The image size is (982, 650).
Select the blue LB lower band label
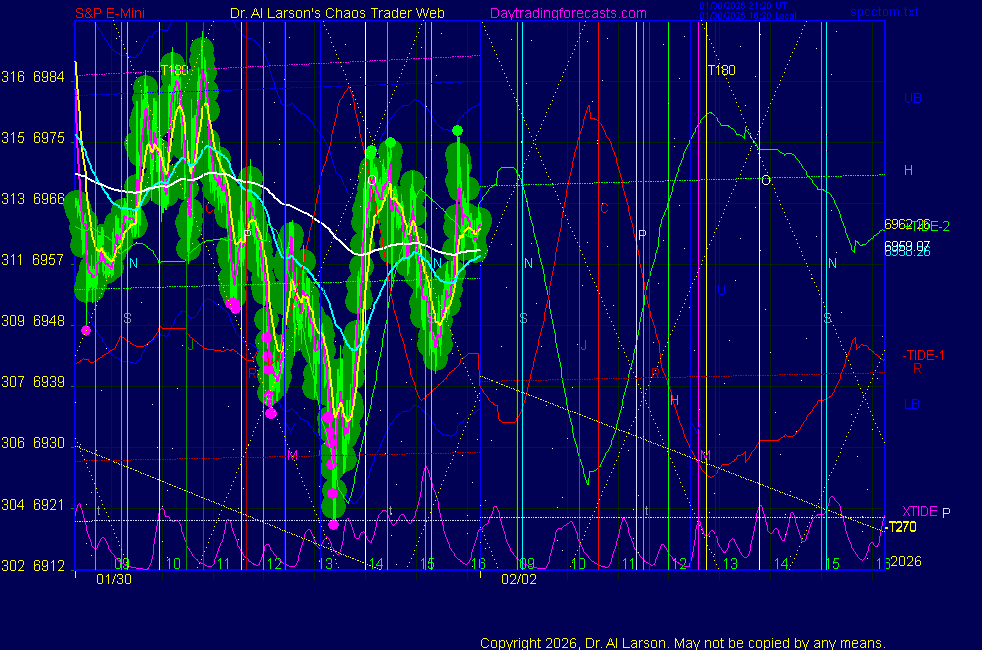(x=912, y=405)
